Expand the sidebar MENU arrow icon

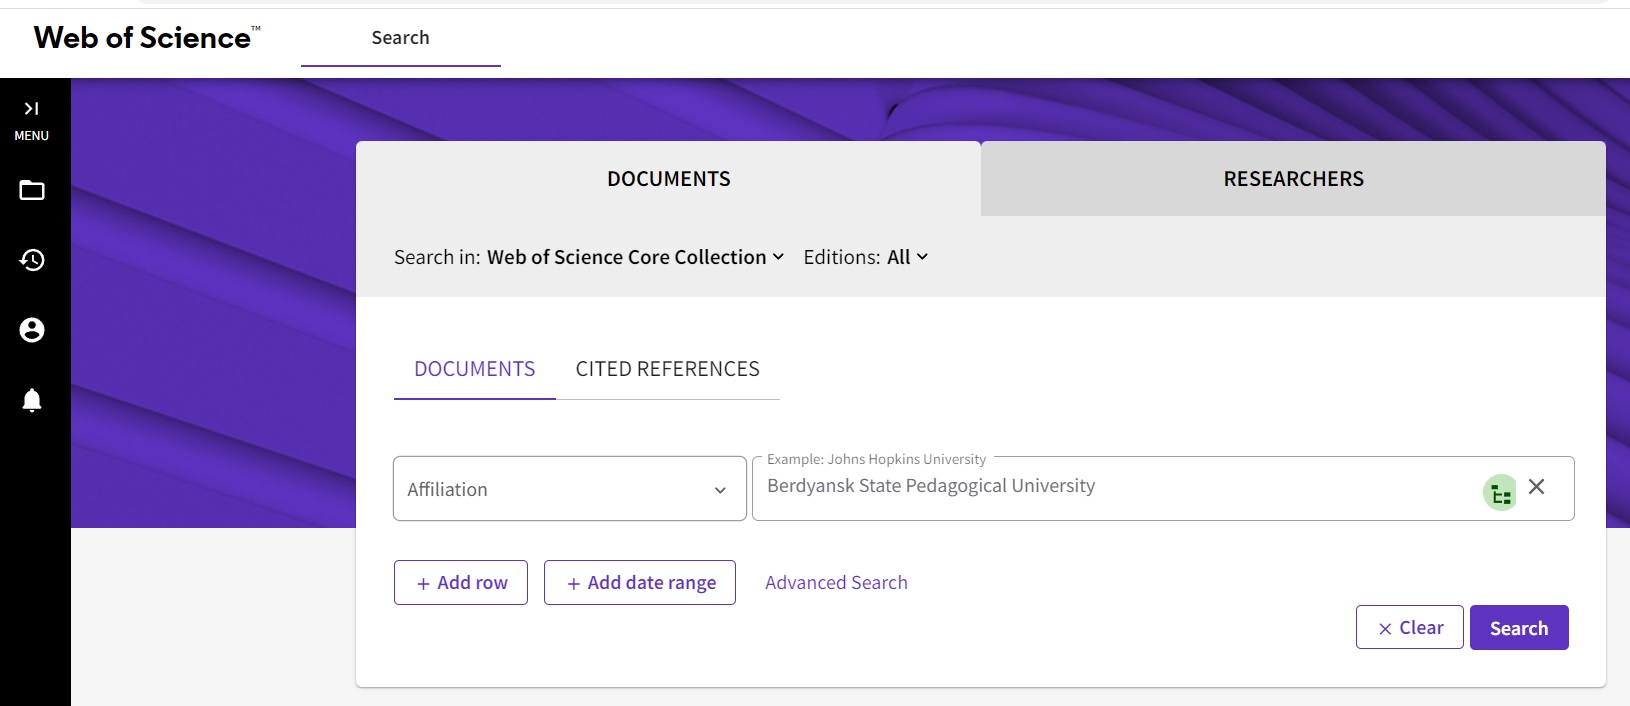coord(31,109)
